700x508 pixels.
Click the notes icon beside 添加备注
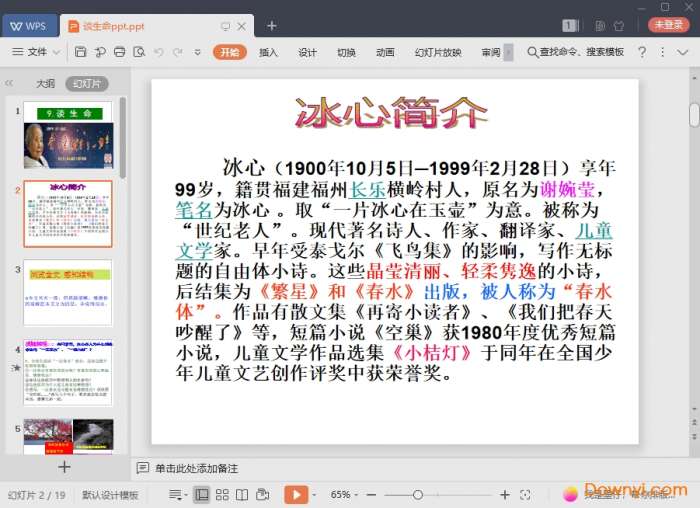point(142,468)
